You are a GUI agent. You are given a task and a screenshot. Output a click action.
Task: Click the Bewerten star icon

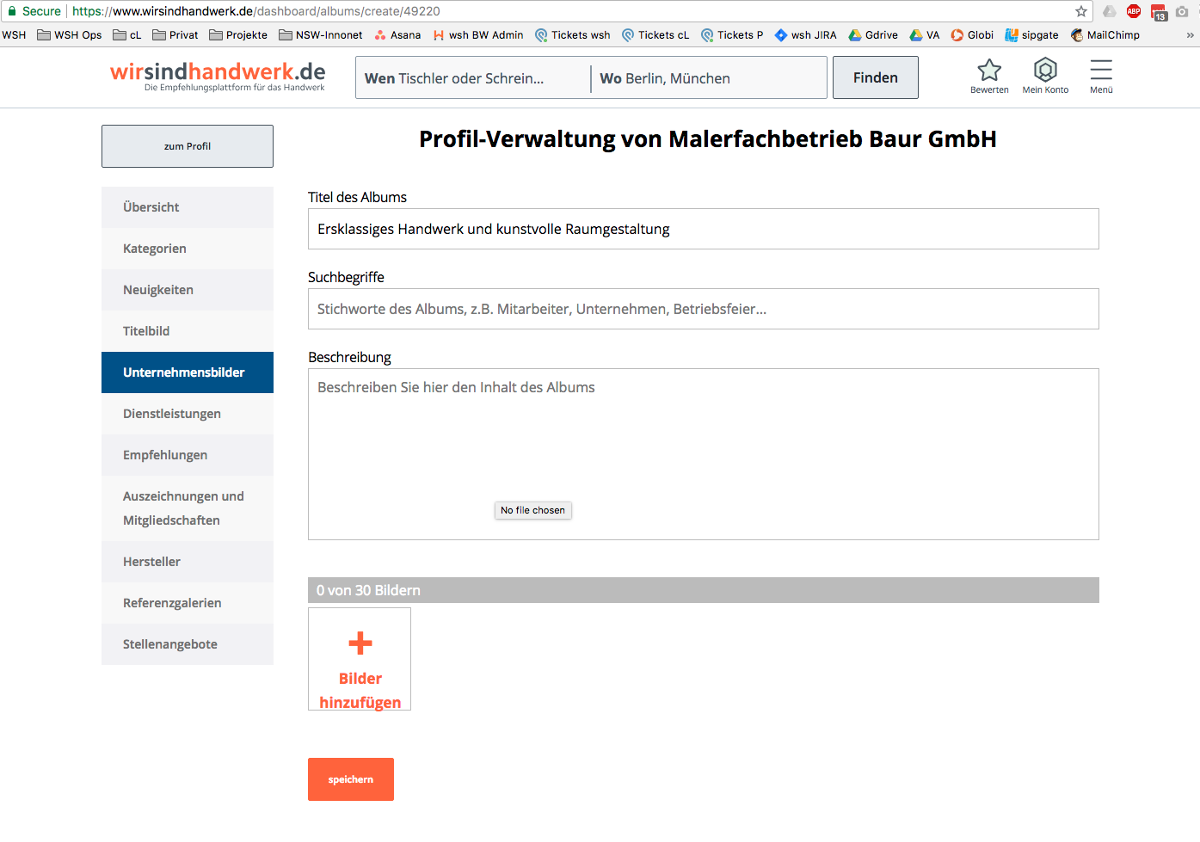pyautogui.click(x=988, y=71)
